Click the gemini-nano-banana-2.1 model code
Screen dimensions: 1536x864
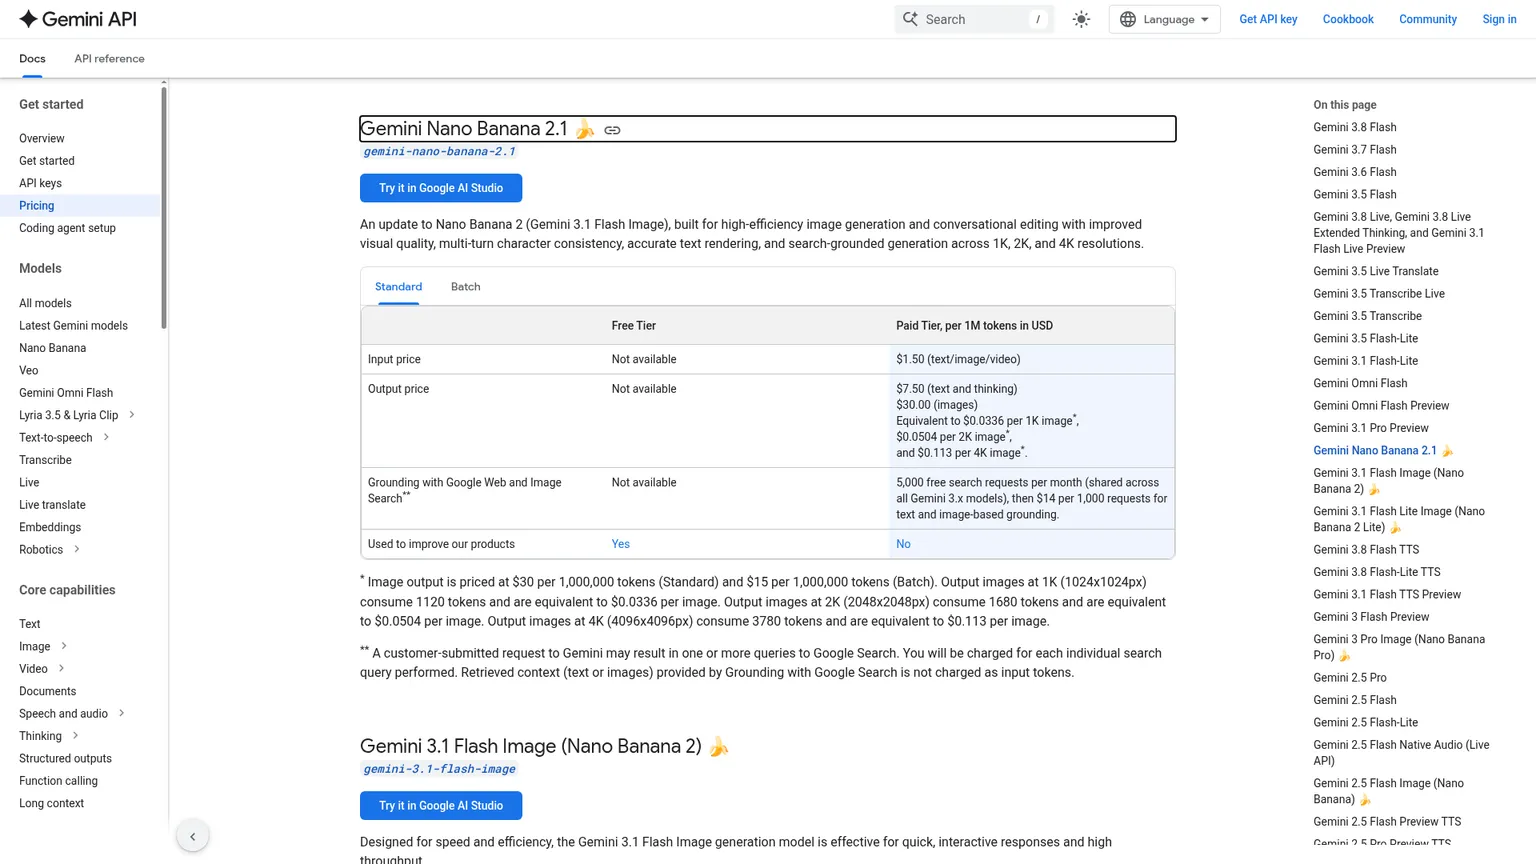pyautogui.click(x=439, y=152)
